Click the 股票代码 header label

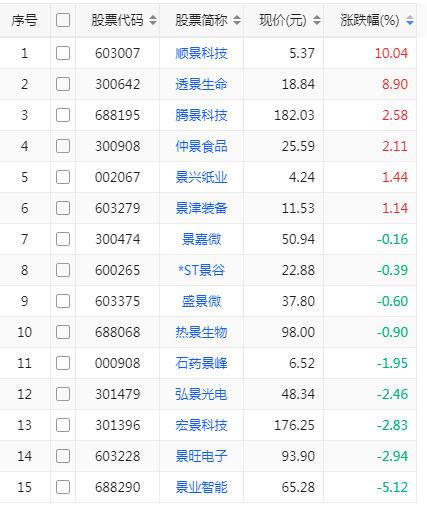point(117,20)
